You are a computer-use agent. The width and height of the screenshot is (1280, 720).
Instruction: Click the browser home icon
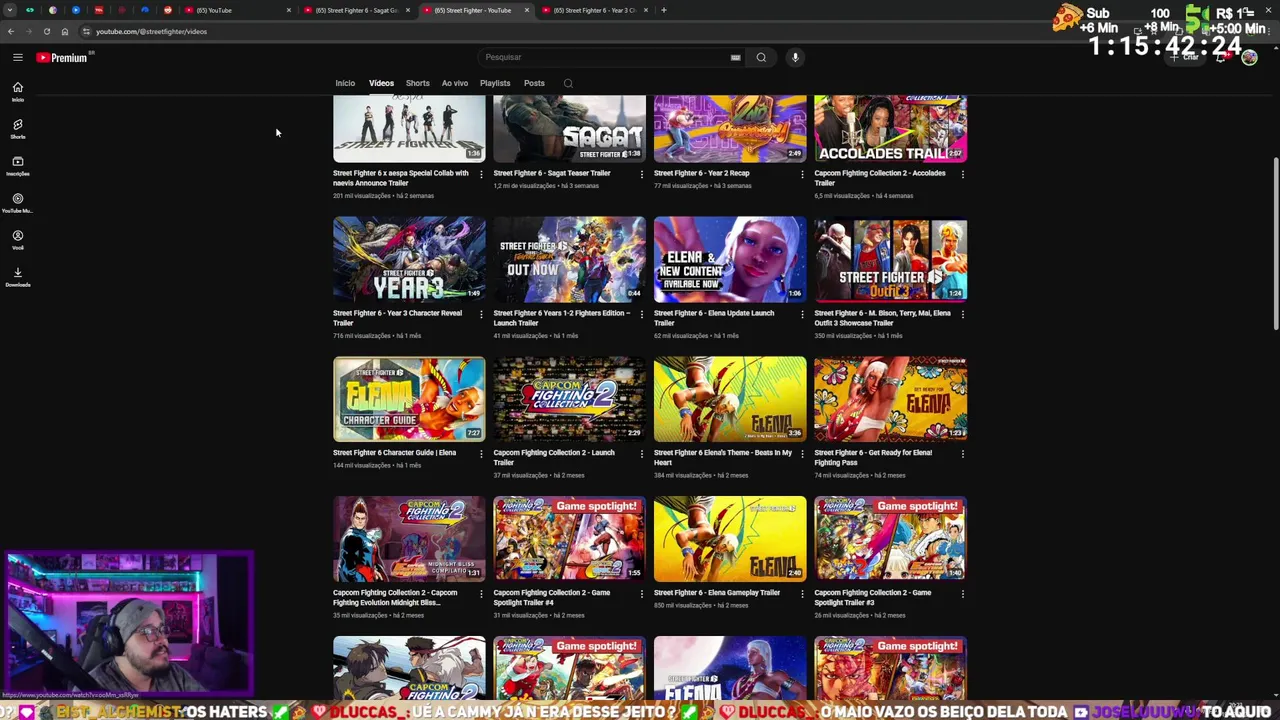coord(65,31)
